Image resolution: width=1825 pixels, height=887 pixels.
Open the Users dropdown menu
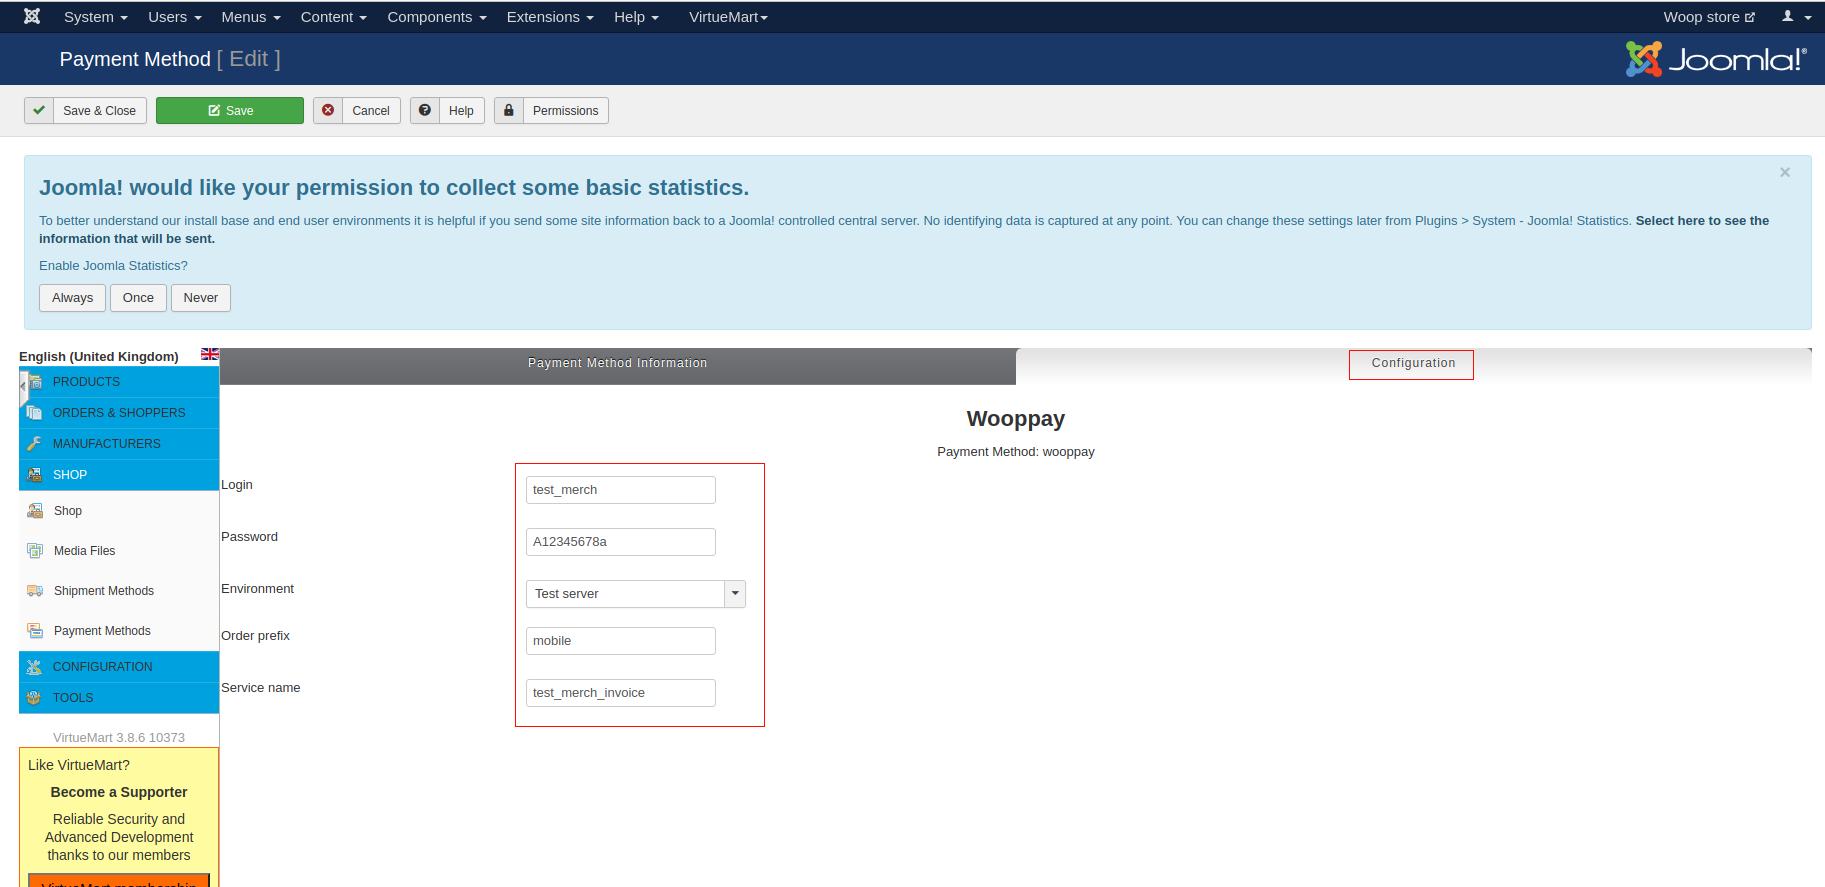[x=175, y=17]
